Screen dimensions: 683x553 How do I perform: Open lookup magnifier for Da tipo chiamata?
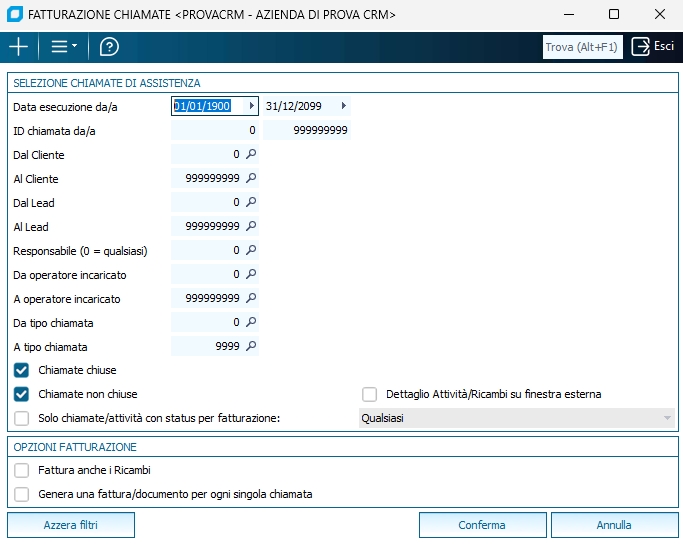251,322
